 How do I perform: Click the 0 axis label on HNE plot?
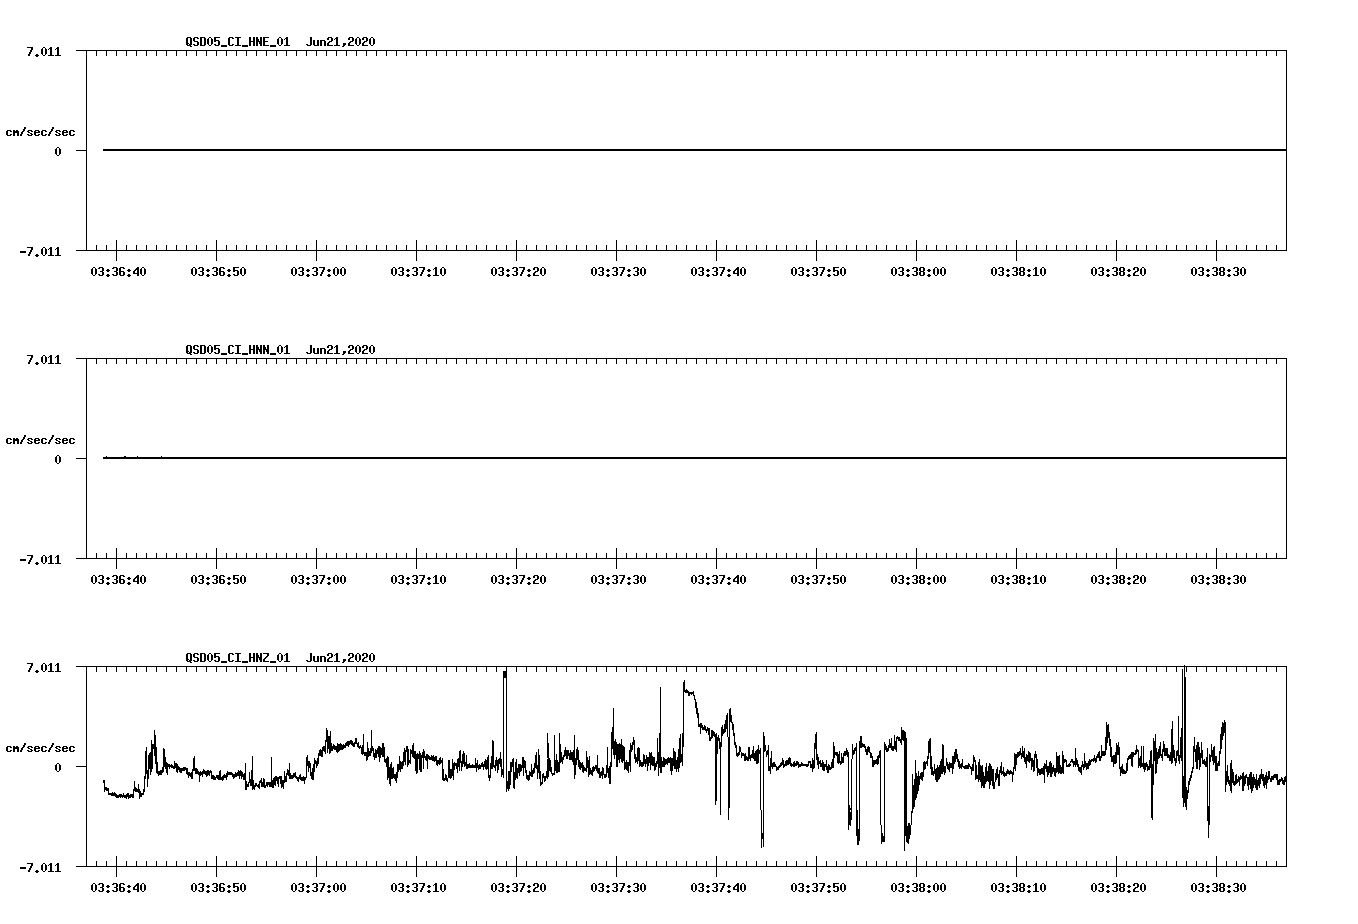[x=58, y=151]
